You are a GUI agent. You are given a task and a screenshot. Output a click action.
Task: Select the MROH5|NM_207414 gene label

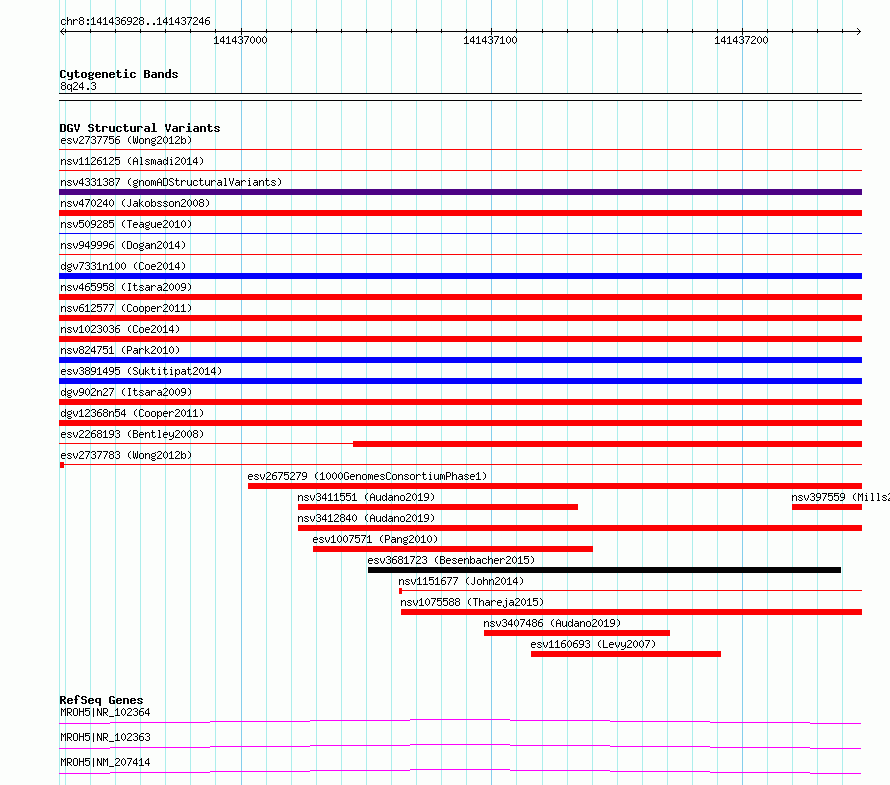point(105,762)
